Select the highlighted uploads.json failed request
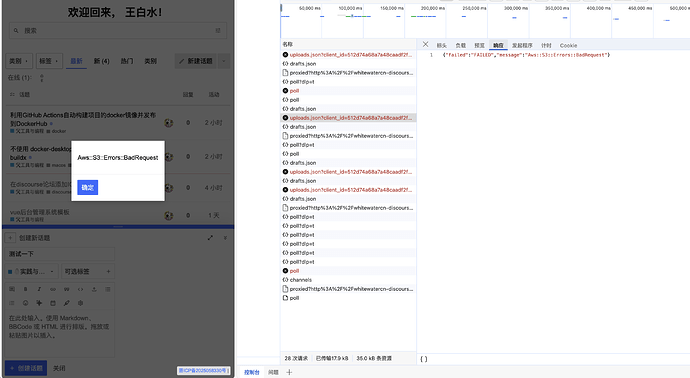Screen dimensions: 690x378 pos(348,118)
